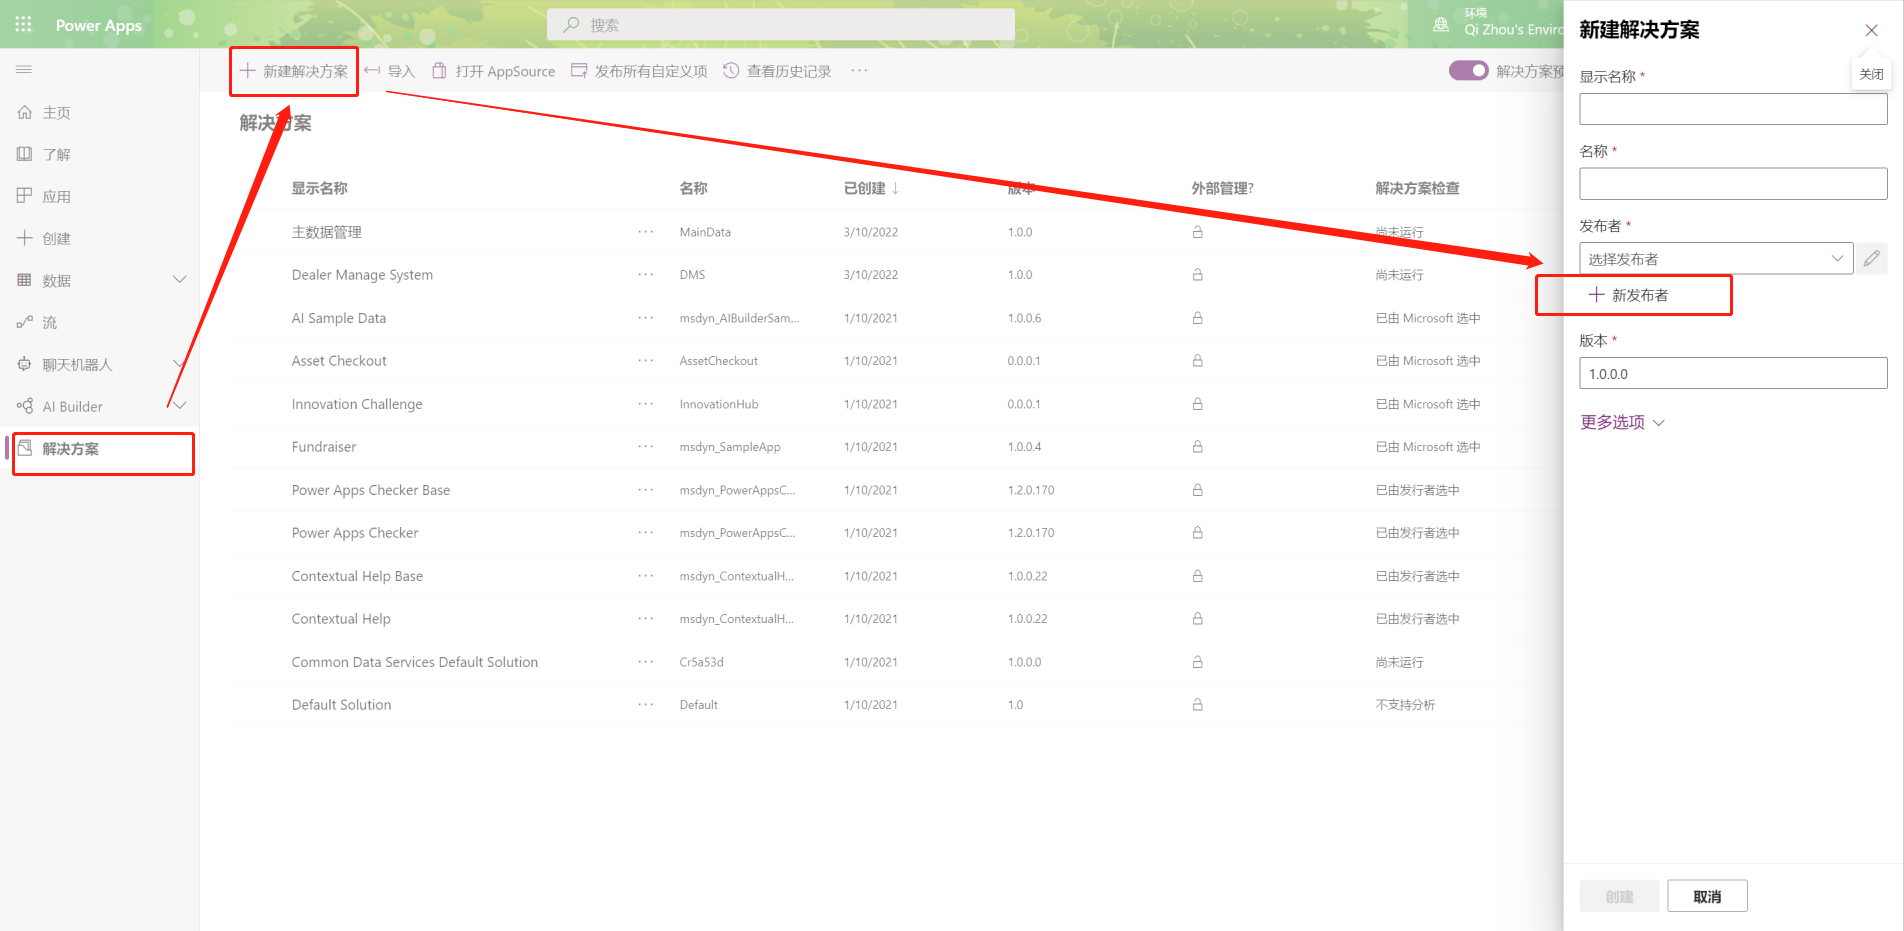Open more options for Asset Checkout

point(646,361)
